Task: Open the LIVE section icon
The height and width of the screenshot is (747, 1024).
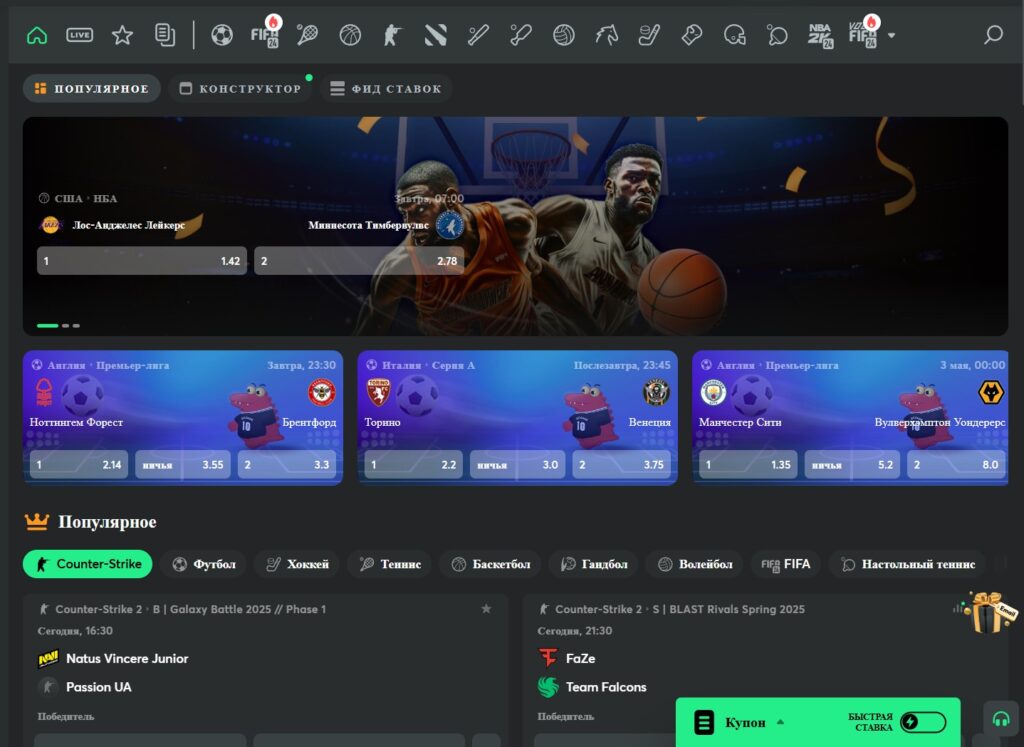Action: (x=79, y=33)
